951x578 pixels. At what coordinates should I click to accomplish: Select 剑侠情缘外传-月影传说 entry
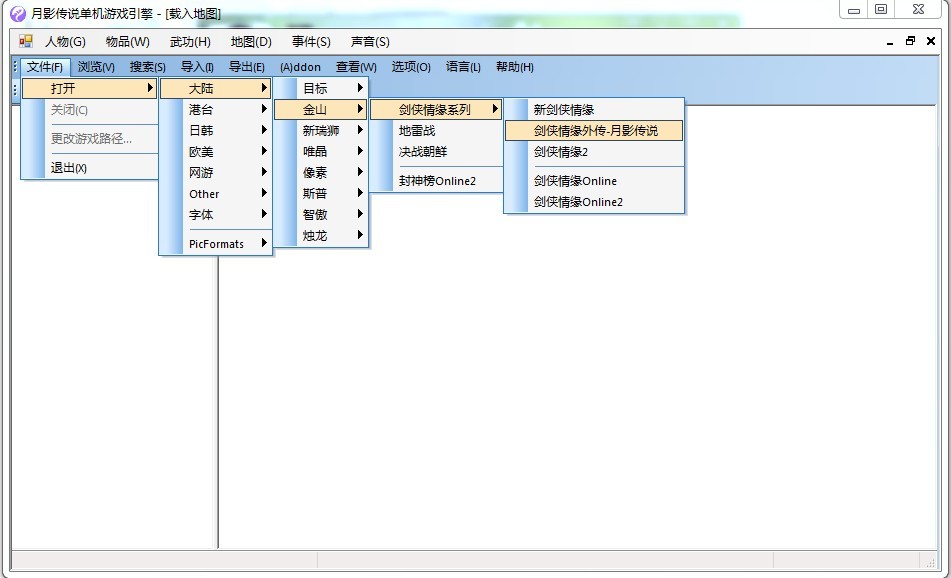tap(594, 130)
